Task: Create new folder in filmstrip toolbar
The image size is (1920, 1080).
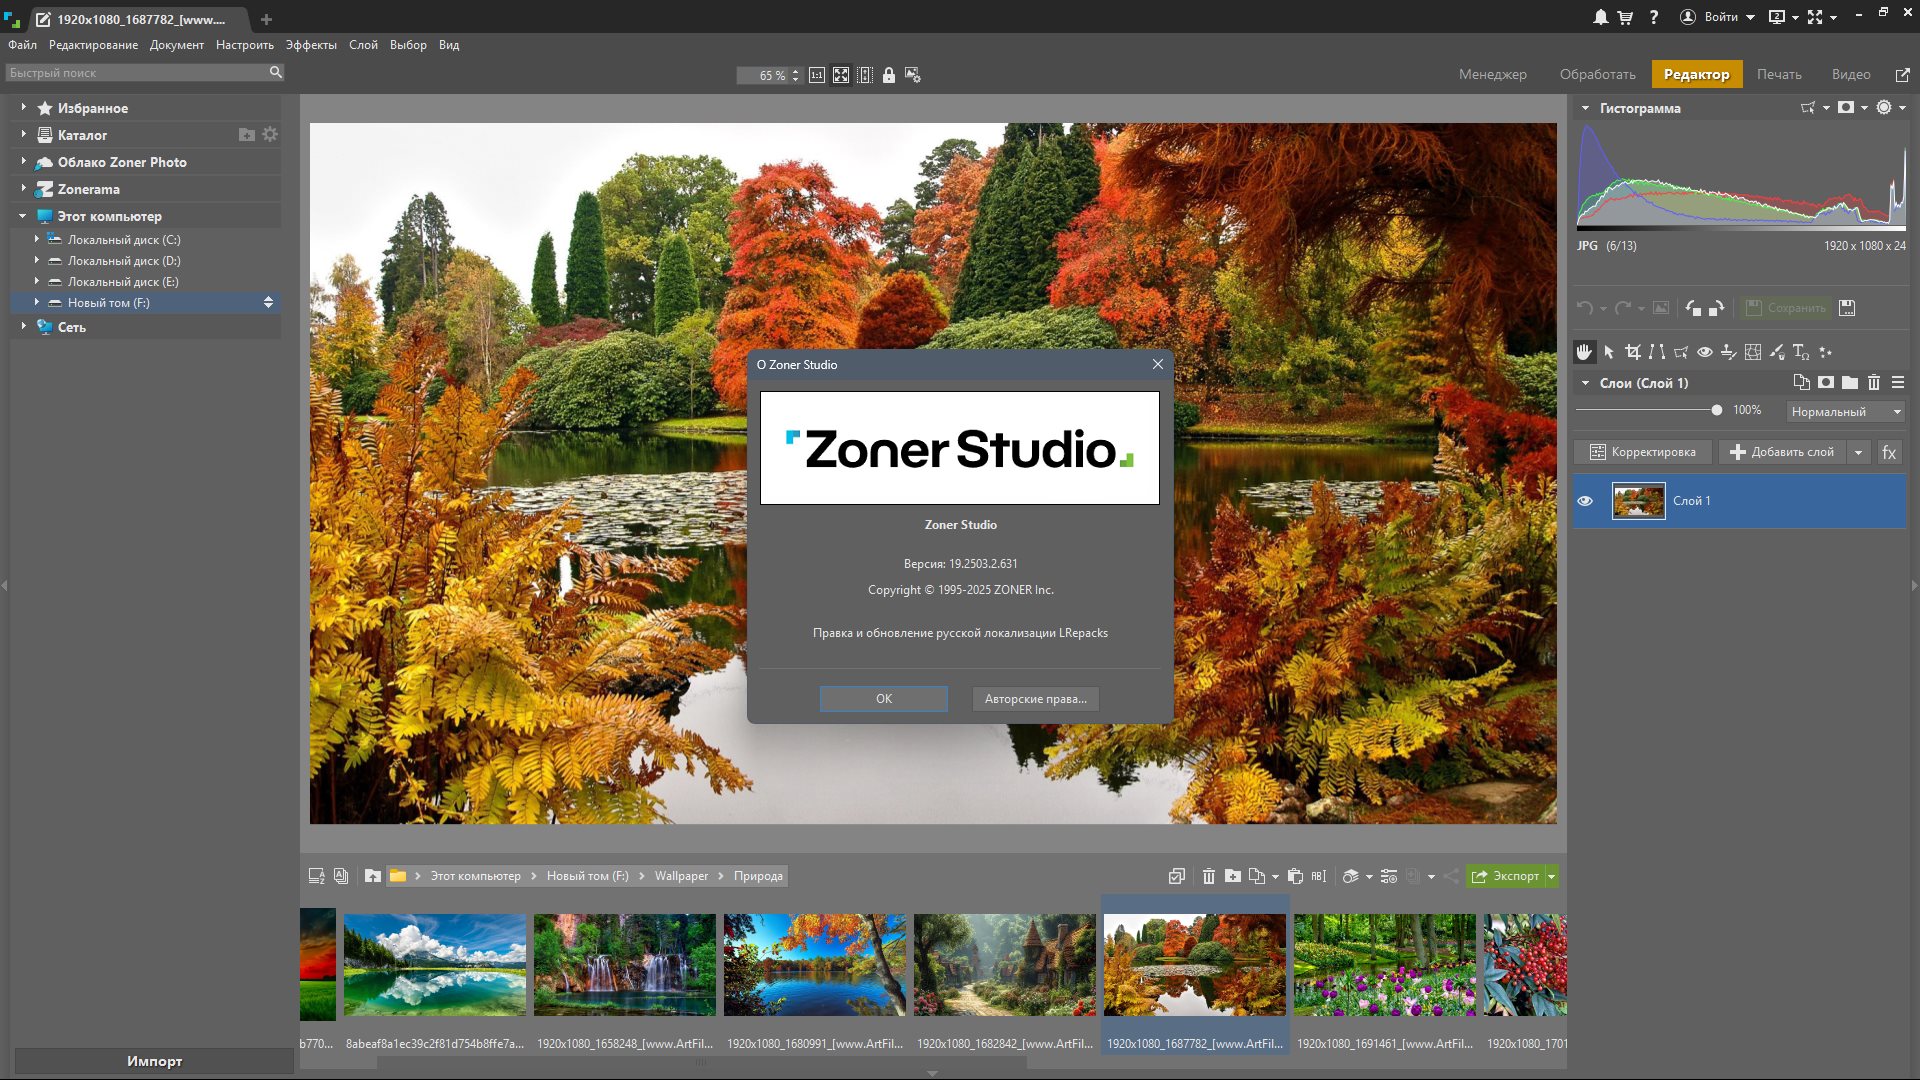Action: coord(1233,876)
